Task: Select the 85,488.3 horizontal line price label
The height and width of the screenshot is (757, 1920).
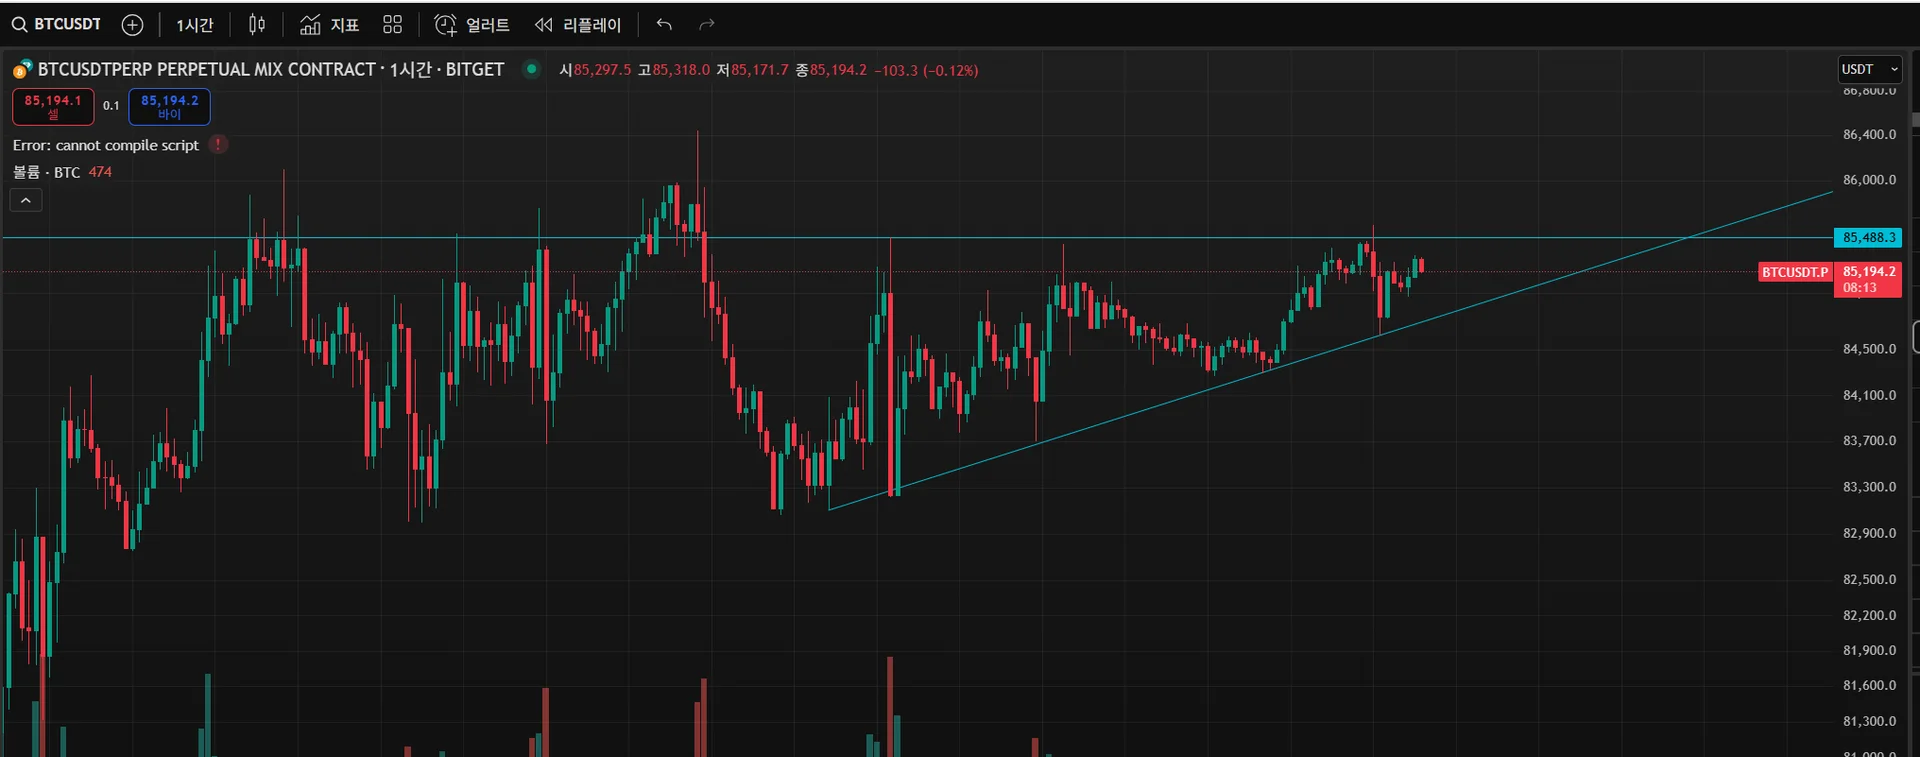Action: click(x=1867, y=238)
